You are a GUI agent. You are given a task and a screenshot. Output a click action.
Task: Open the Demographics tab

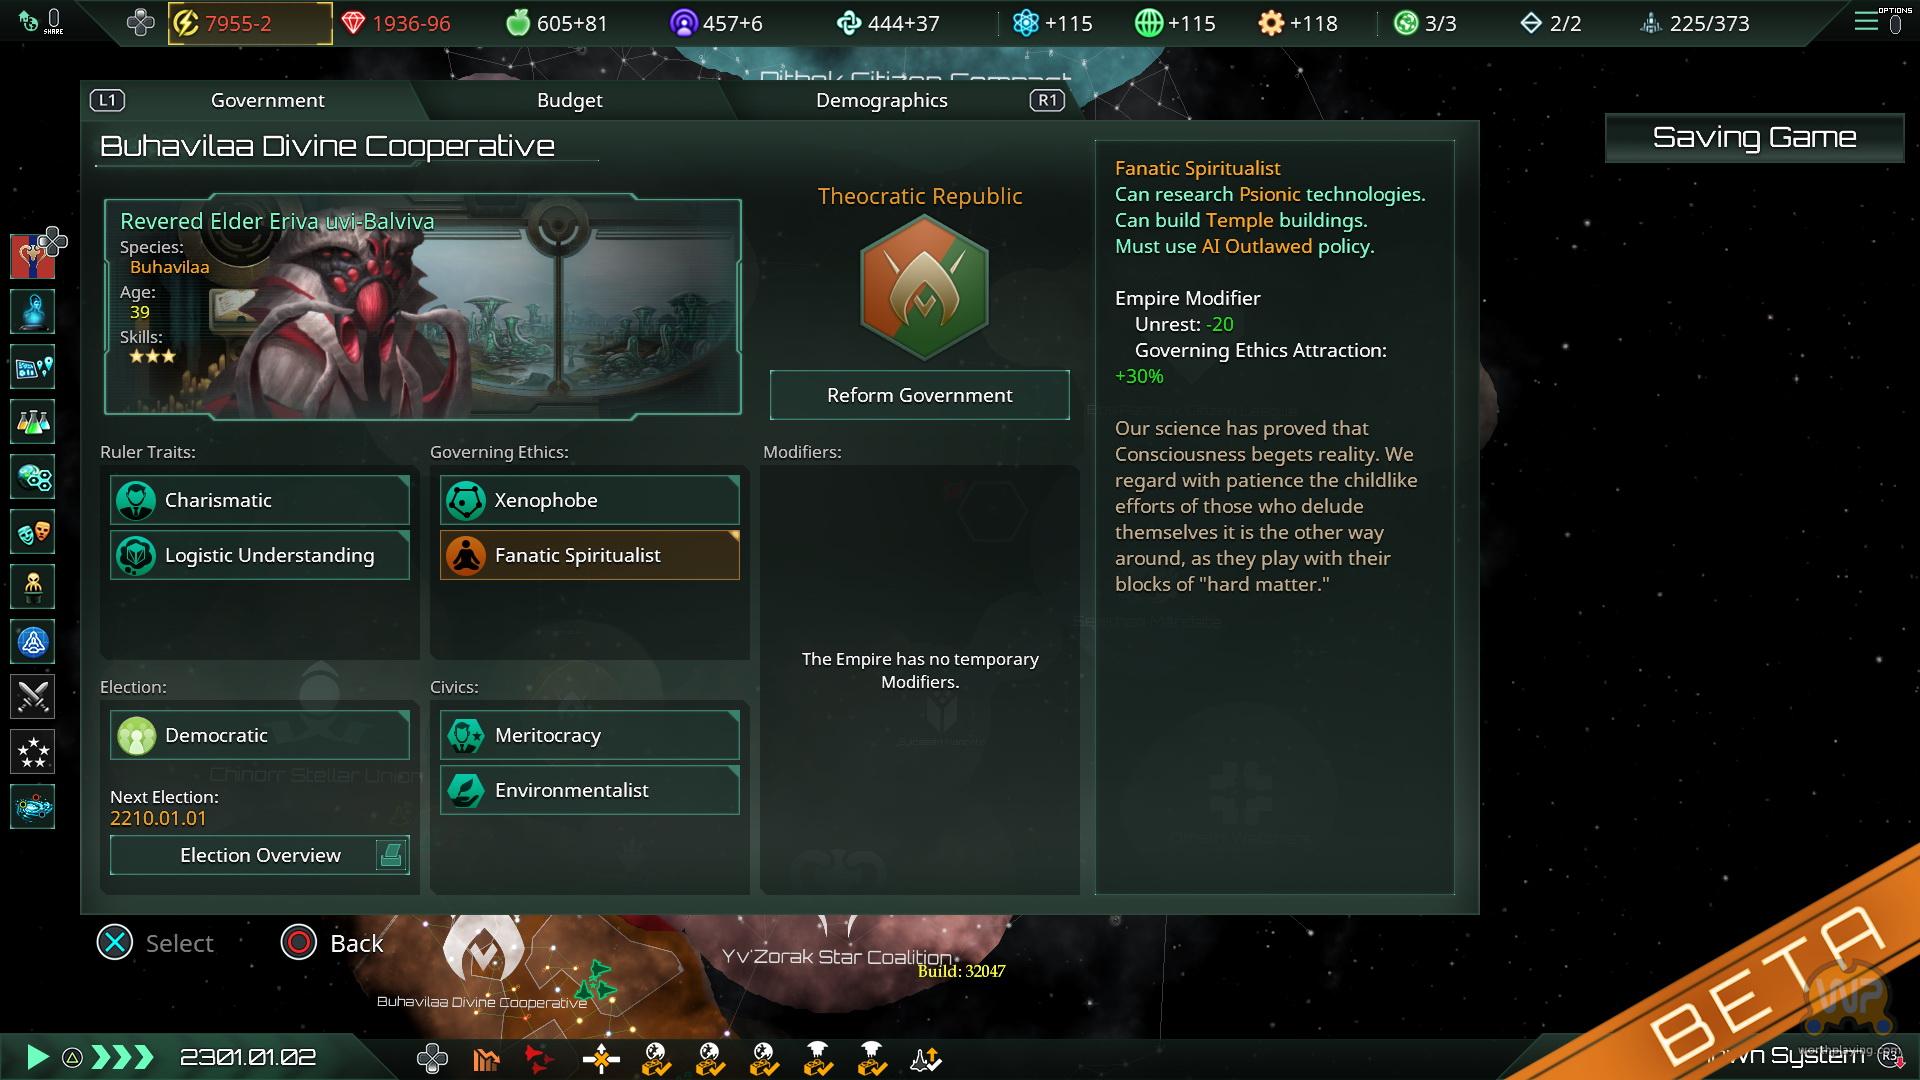(x=882, y=100)
